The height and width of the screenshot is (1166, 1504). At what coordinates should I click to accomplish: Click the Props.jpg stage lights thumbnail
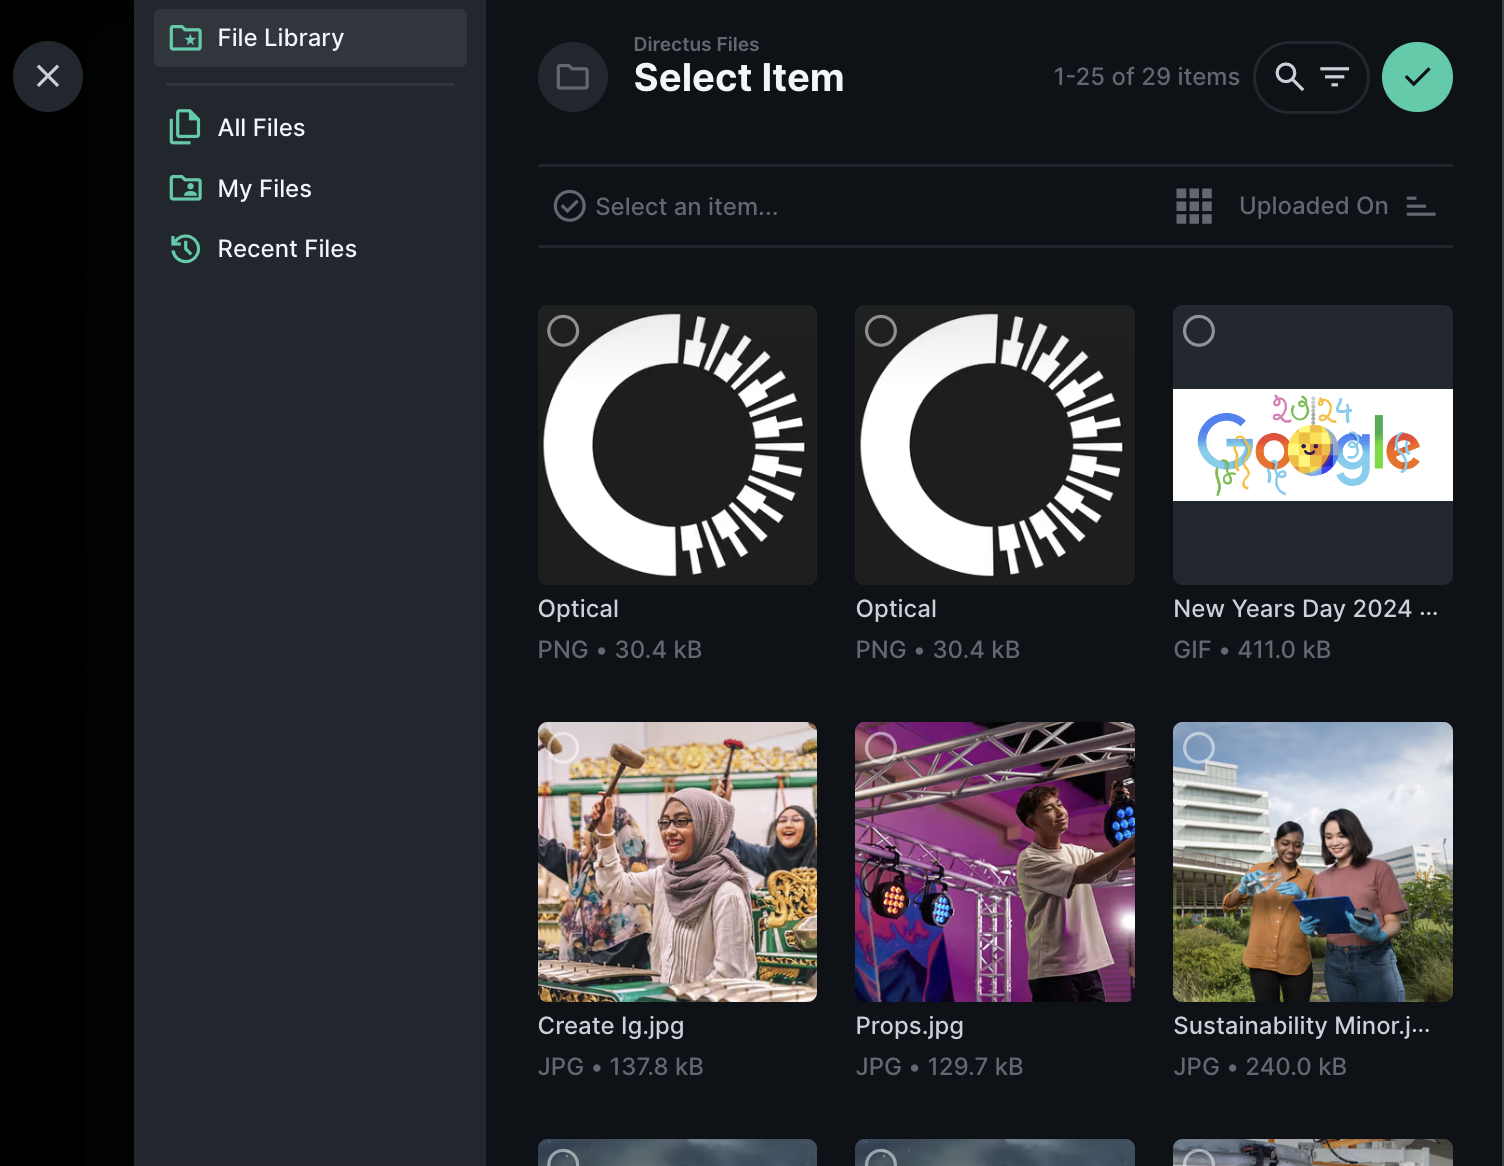(x=995, y=862)
